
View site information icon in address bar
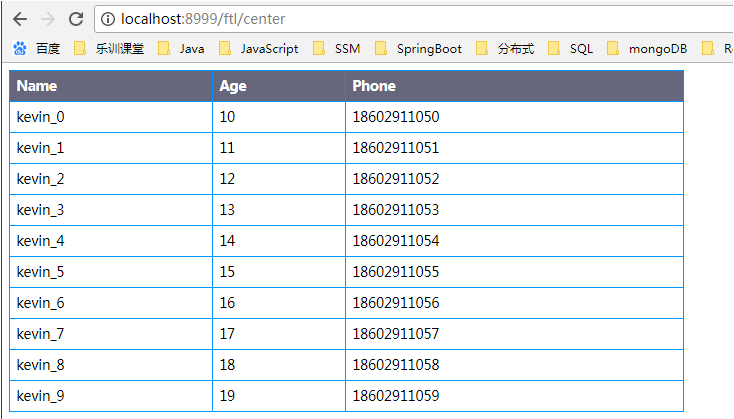coord(108,19)
